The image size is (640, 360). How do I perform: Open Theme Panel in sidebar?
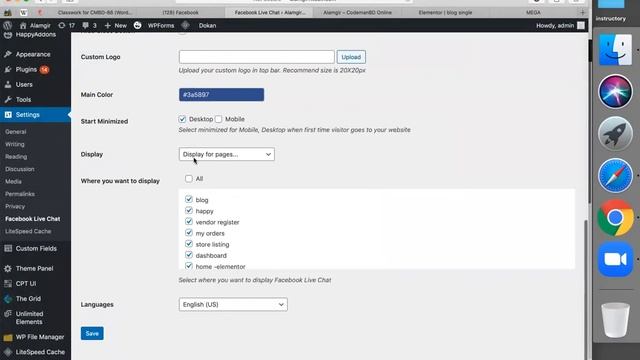coord(35,269)
